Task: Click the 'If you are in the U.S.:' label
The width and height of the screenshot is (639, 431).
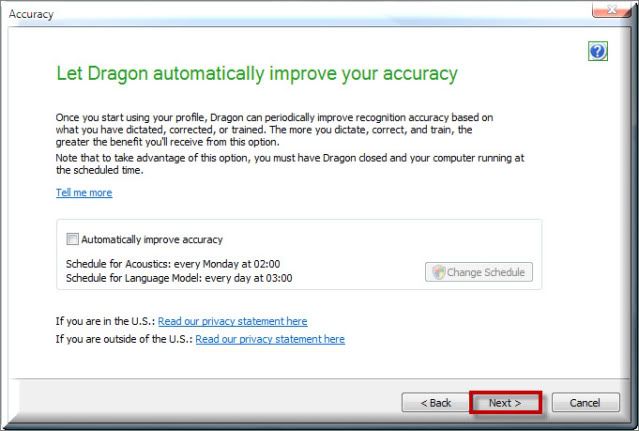Action: [x=106, y=321]
